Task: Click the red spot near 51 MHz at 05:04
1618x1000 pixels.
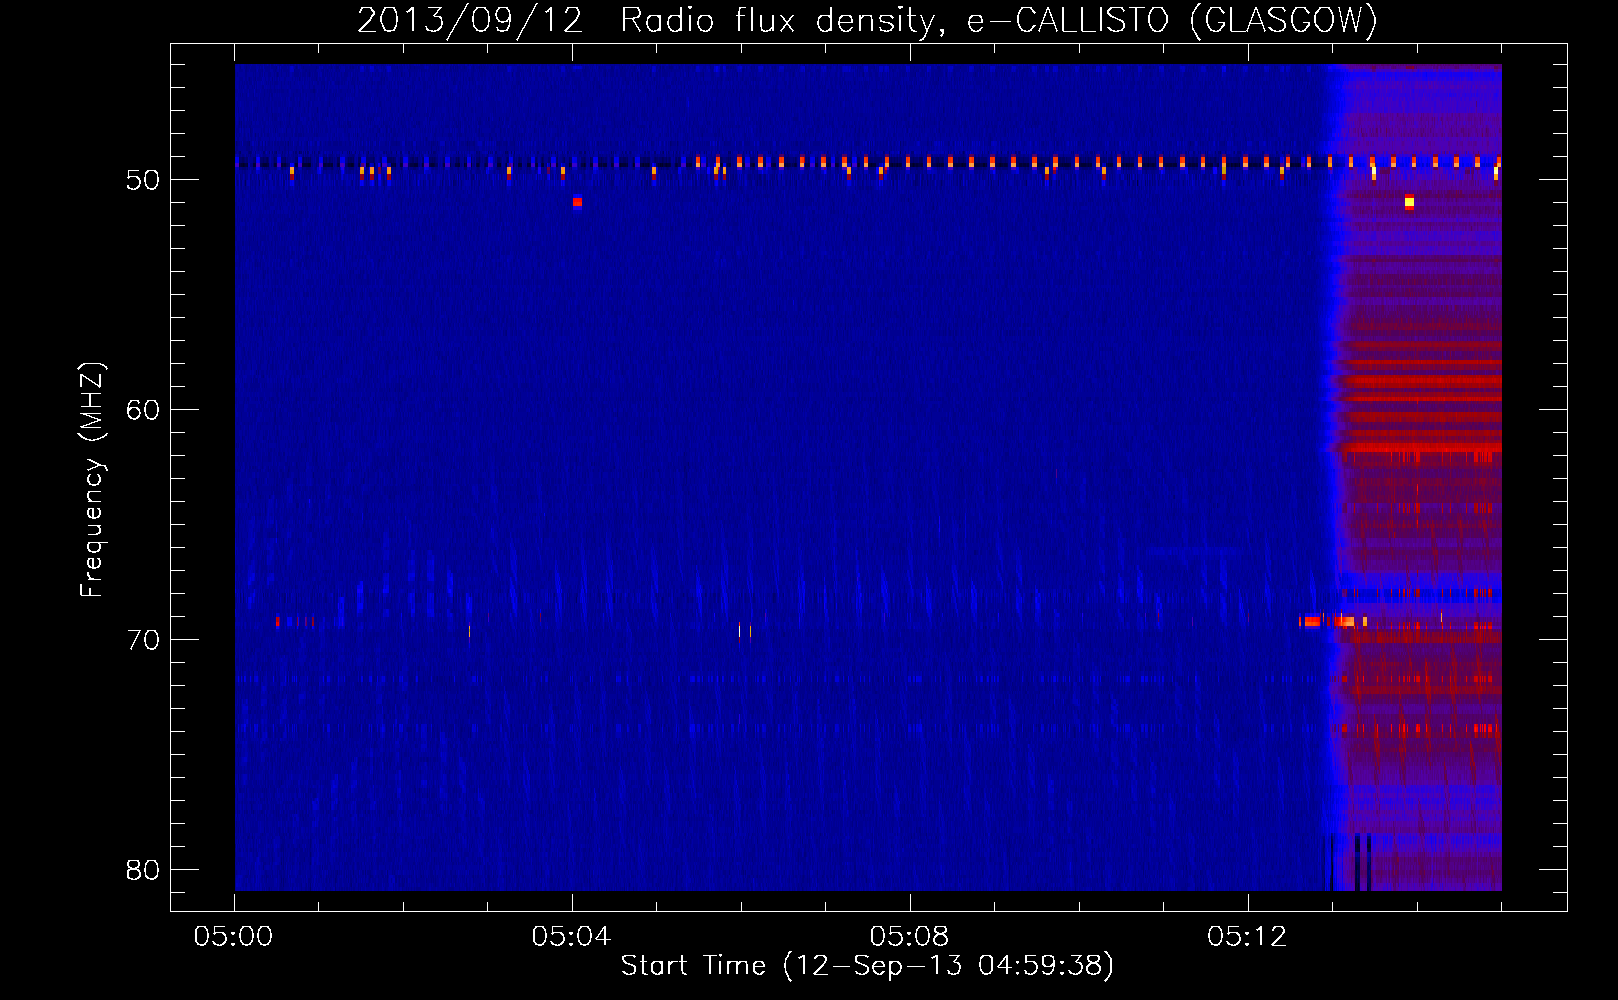Action: (577, 202)
